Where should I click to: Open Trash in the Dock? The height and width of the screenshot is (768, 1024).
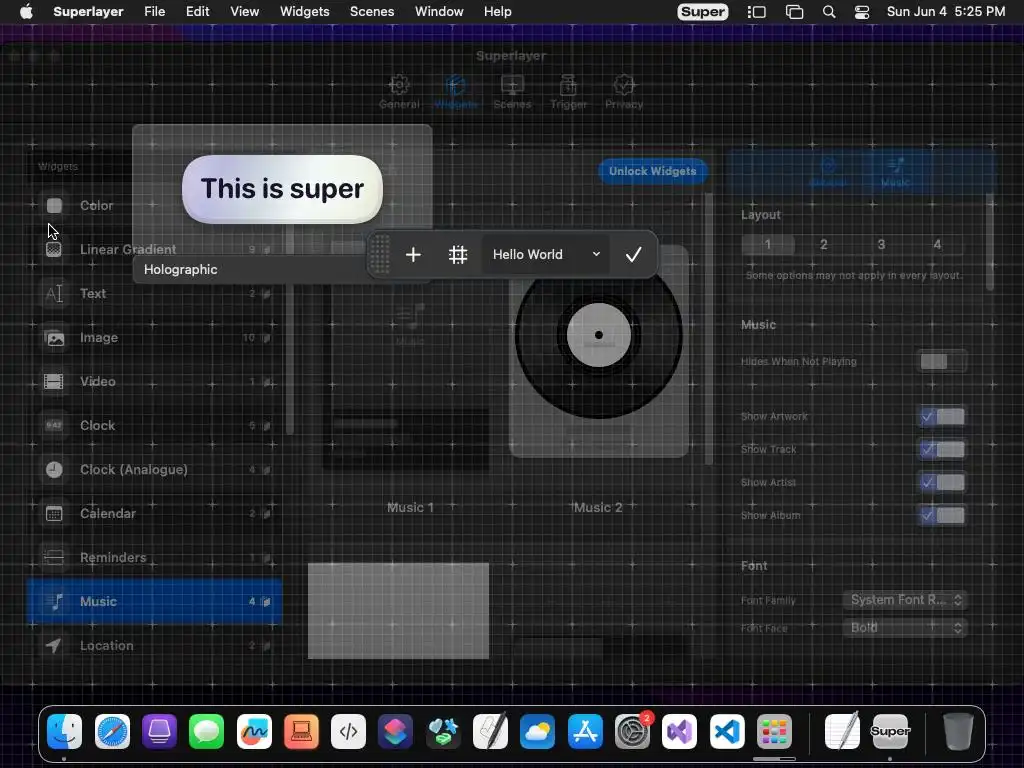pyautogui.click(x=958, y=731)
